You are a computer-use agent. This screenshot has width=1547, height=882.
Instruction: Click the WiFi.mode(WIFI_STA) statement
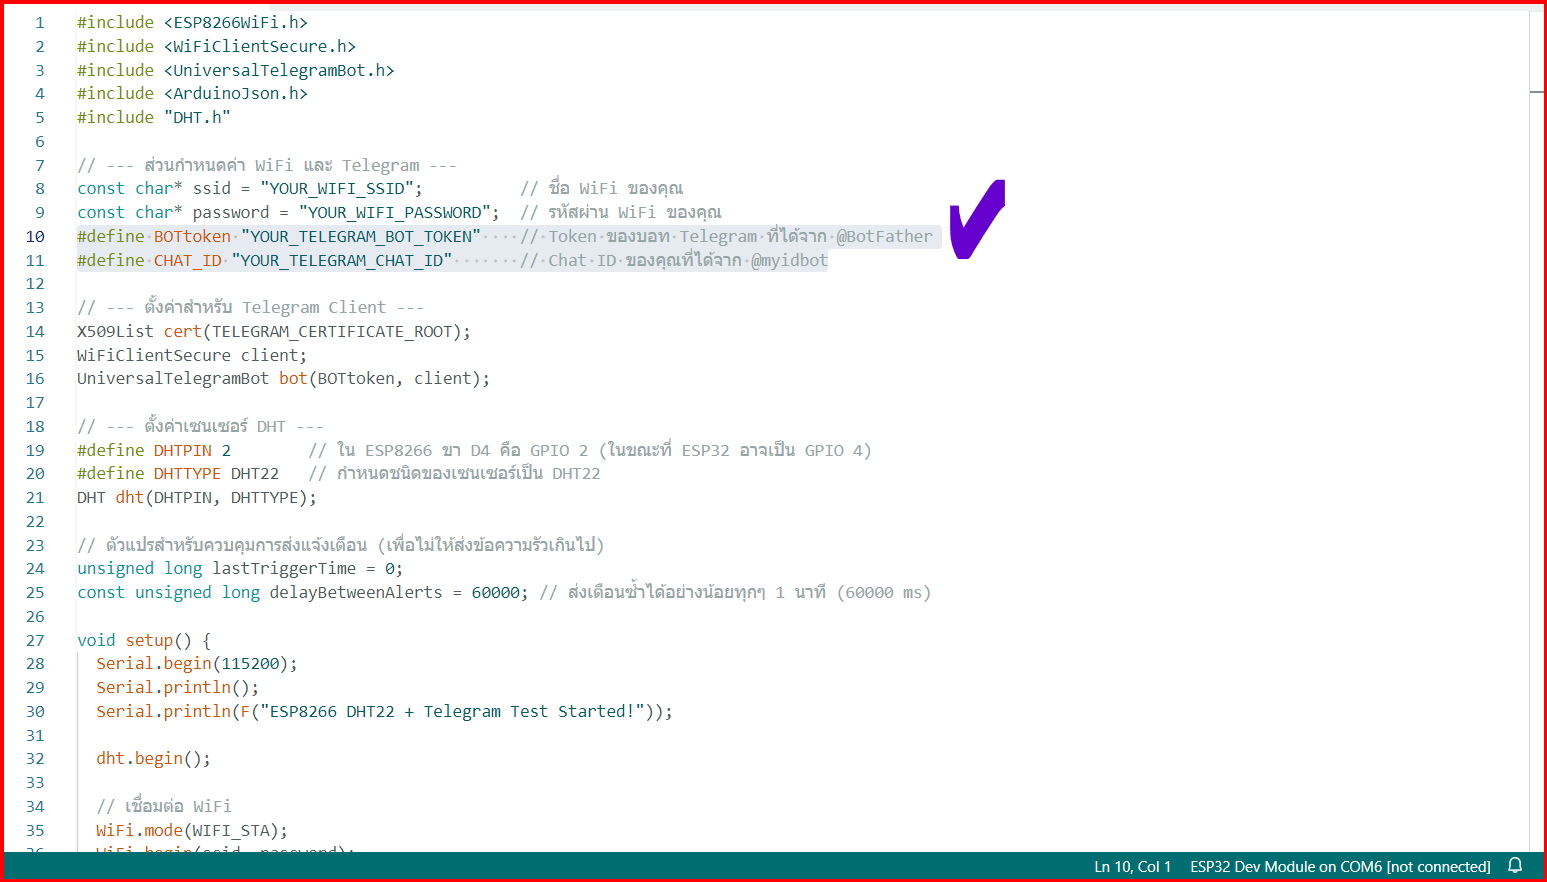(192, 831)
